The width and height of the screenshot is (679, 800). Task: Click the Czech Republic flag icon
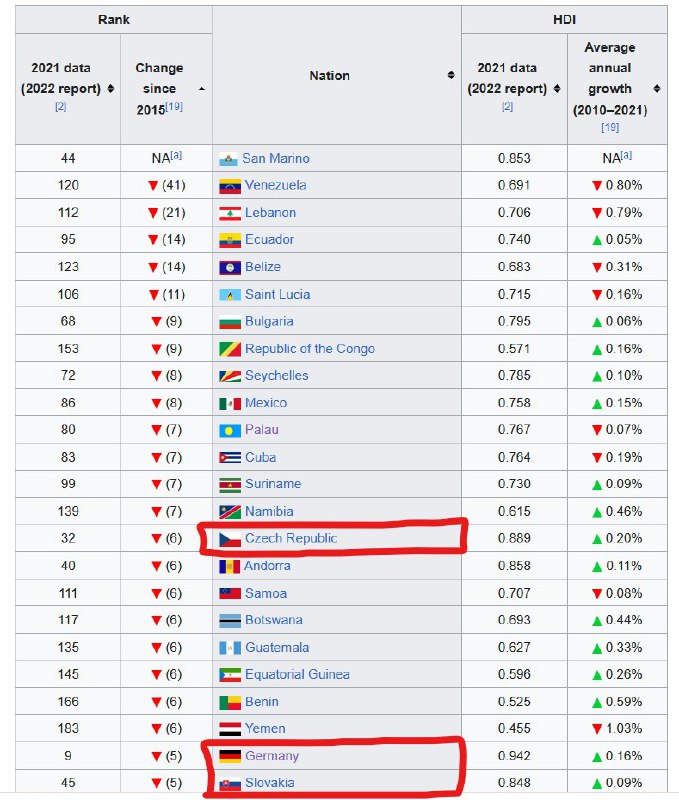(x=230, y=539)
